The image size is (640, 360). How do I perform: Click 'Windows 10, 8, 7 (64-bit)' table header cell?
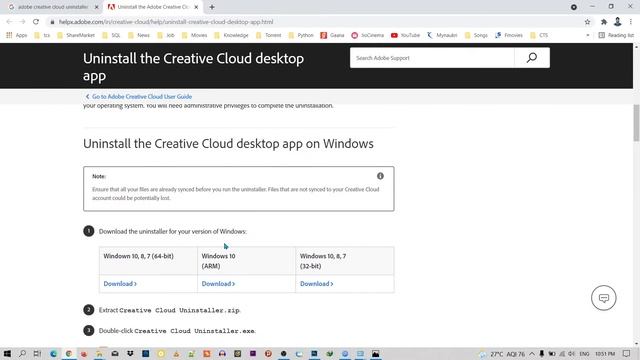[x=148, y=260]
